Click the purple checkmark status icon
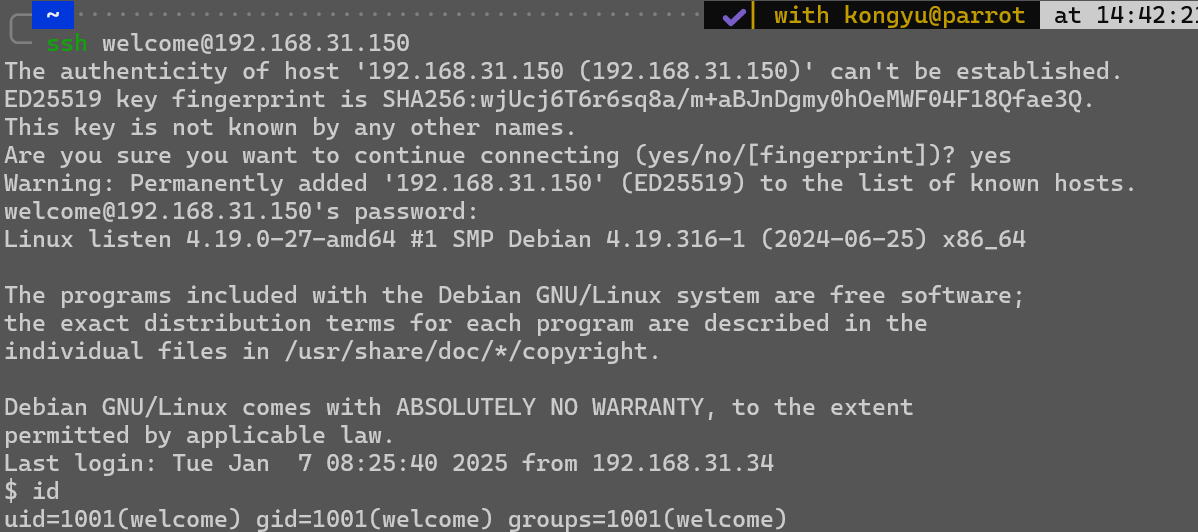The image size is (1198, 532). click(x=733, y=15)
